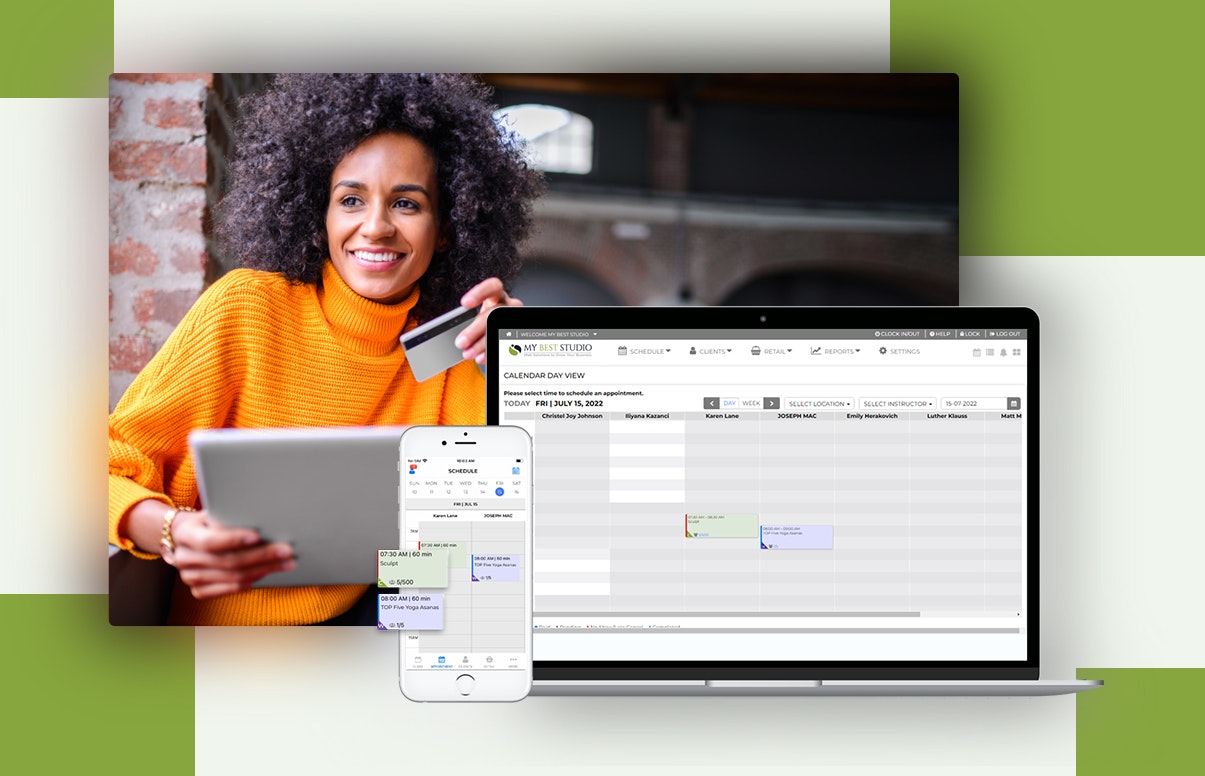
Task: Switch to the WEEK view
Action: 751,403
